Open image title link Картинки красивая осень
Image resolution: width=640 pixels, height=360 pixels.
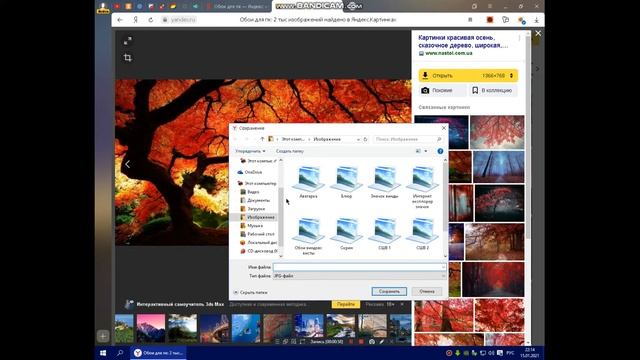(463, 41)
